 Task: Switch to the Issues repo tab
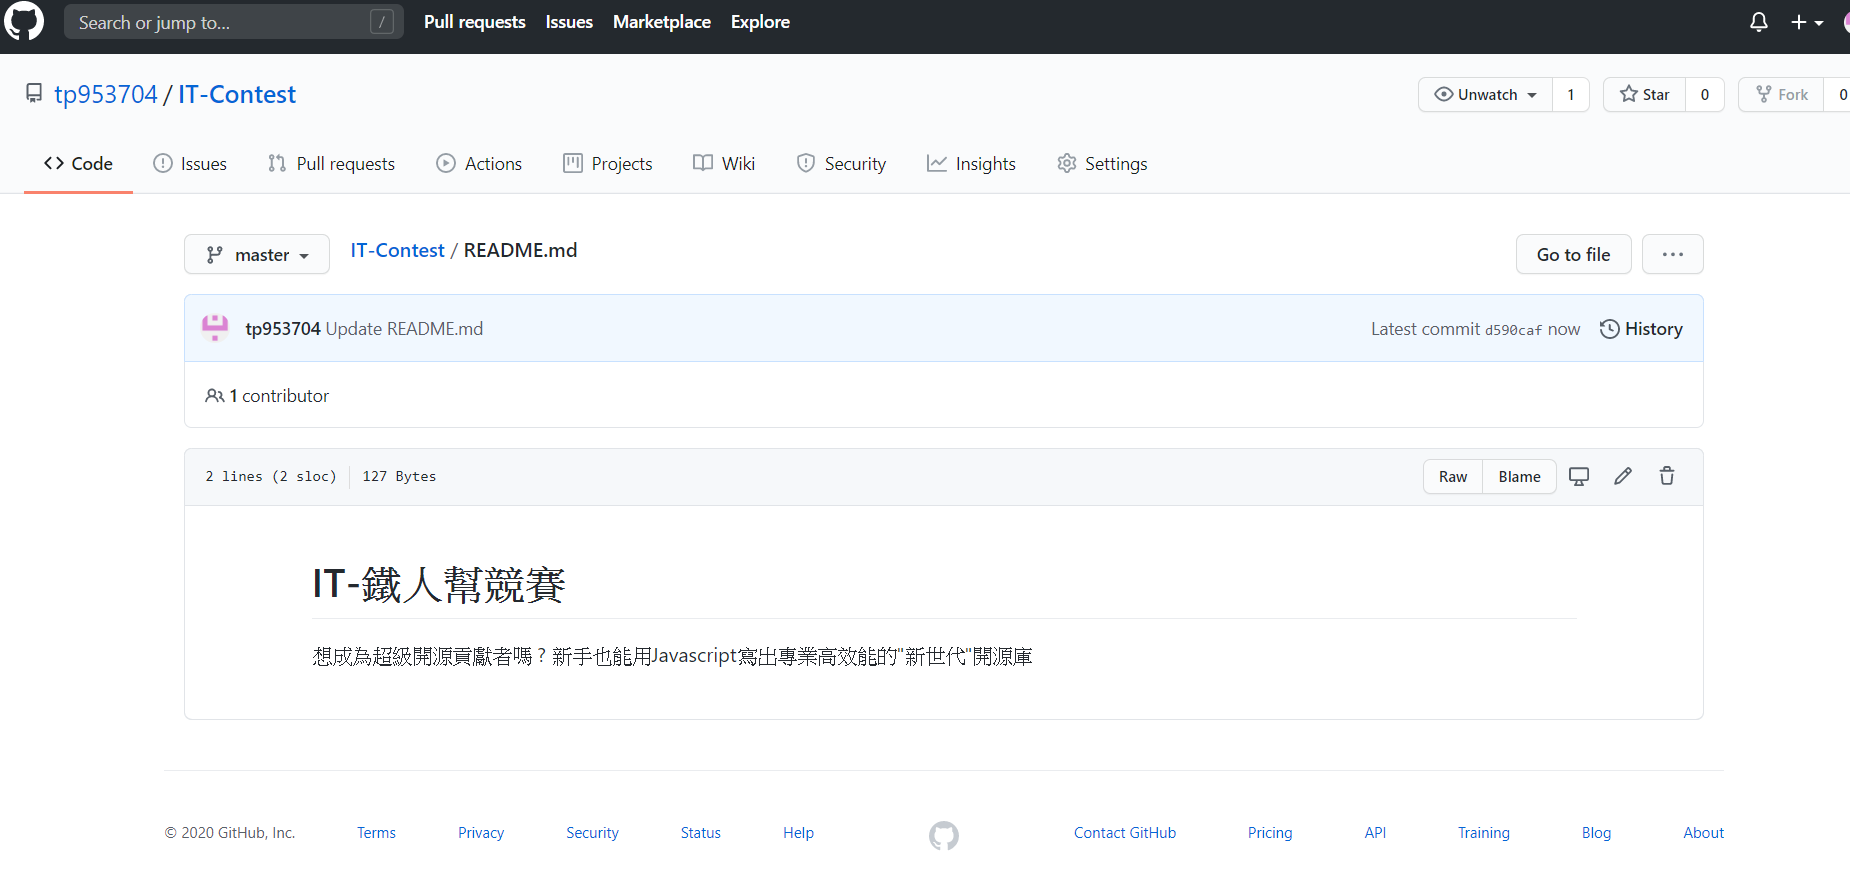[x=190, y=163]
